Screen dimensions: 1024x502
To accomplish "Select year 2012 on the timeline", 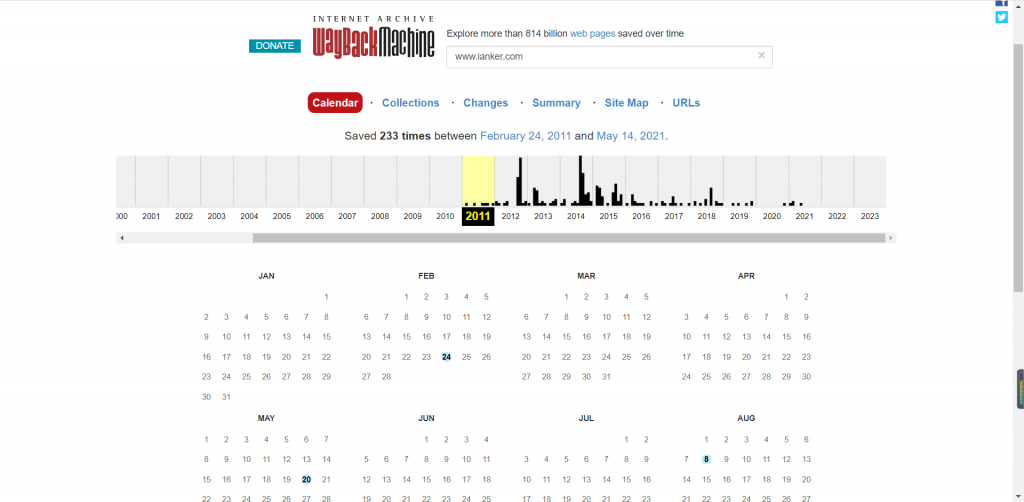I will (x=511, y=216).
